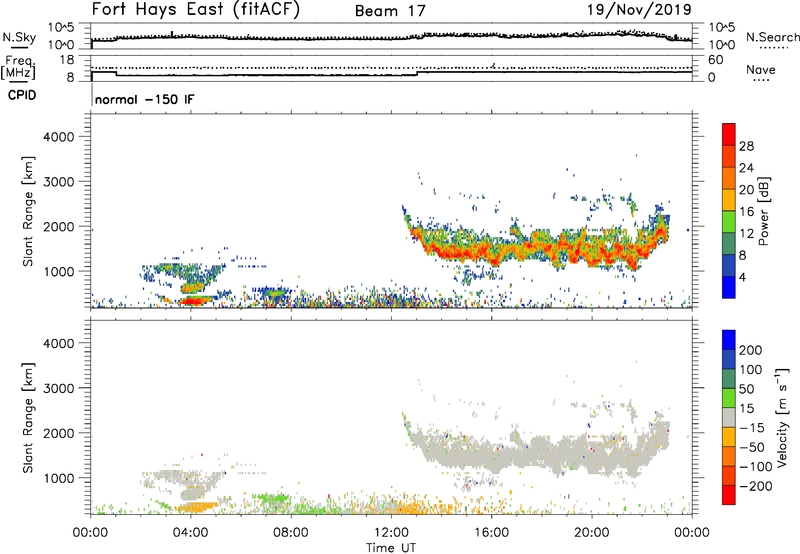
Task: Click the '50' label on Velocity colorbar
Action: point(746,389)
